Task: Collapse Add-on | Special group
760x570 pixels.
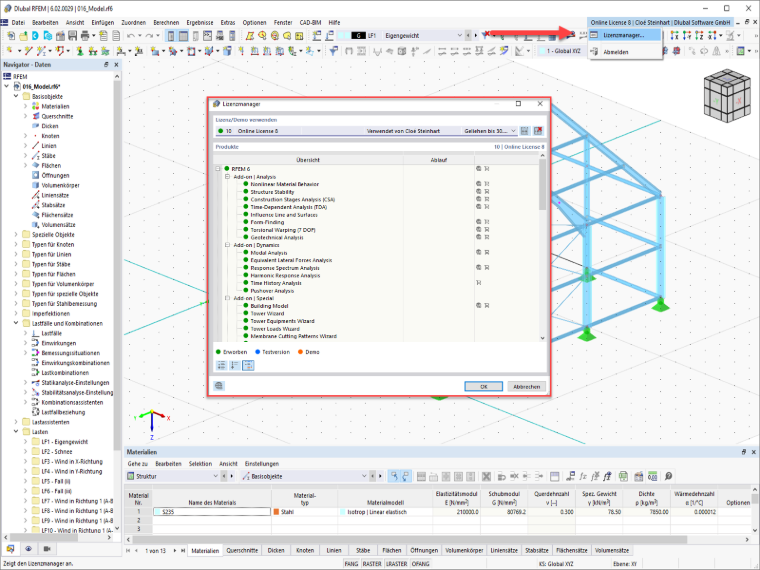Action: [227, 298]
